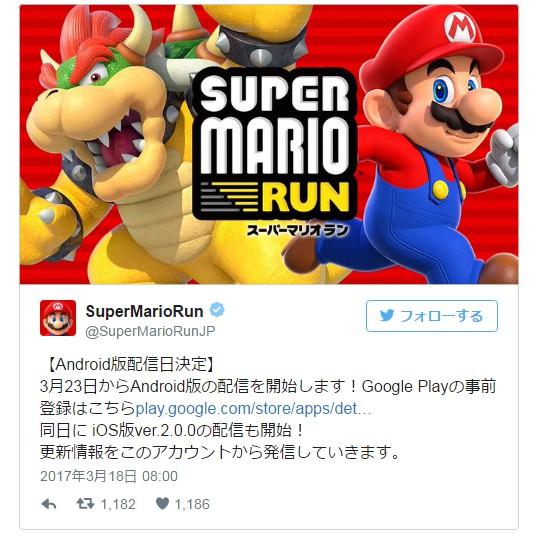Viewport: 550px width, 536px height.
Task: Click the SuperMarioRun profile avatar
Action: (58, 318)
